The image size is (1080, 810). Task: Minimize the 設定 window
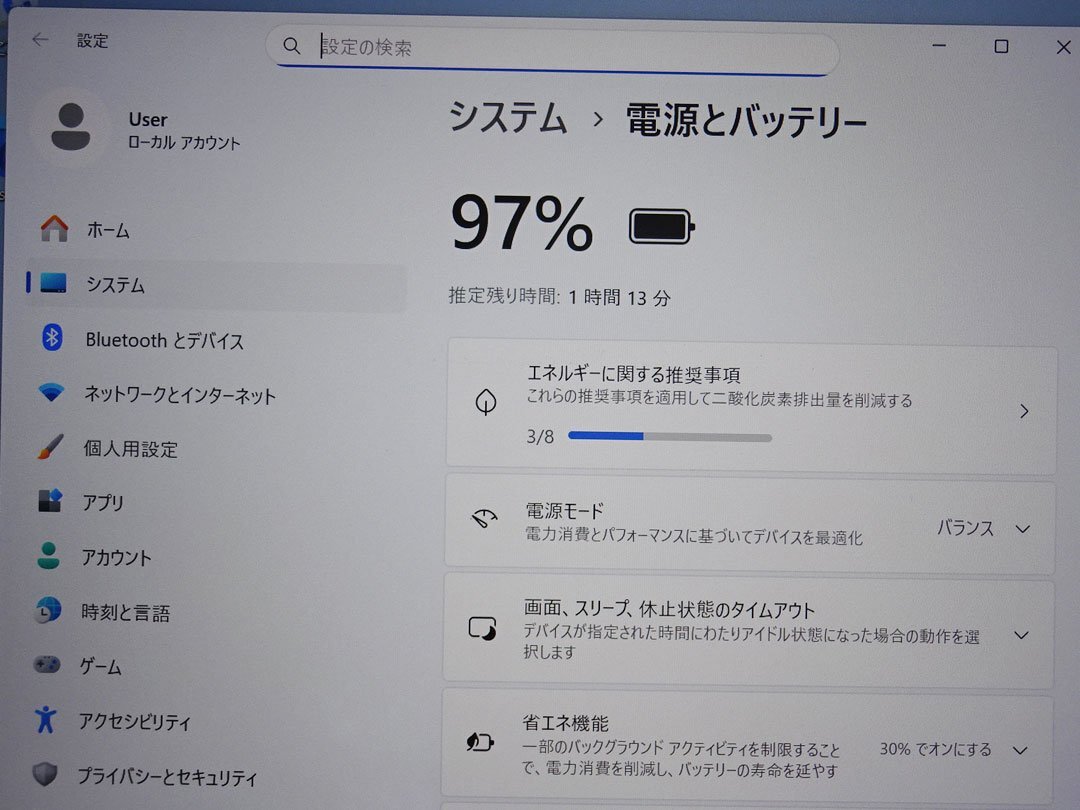click(939, 45)
